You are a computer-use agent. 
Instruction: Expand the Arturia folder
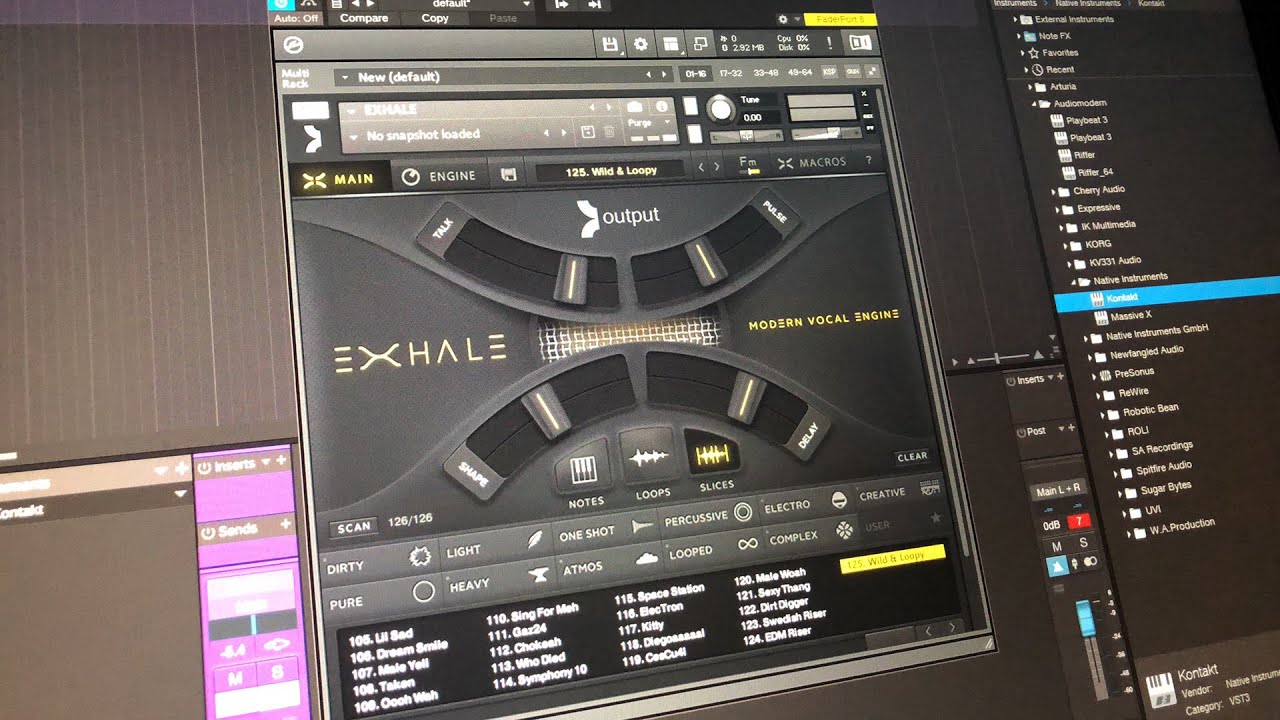1029,87
